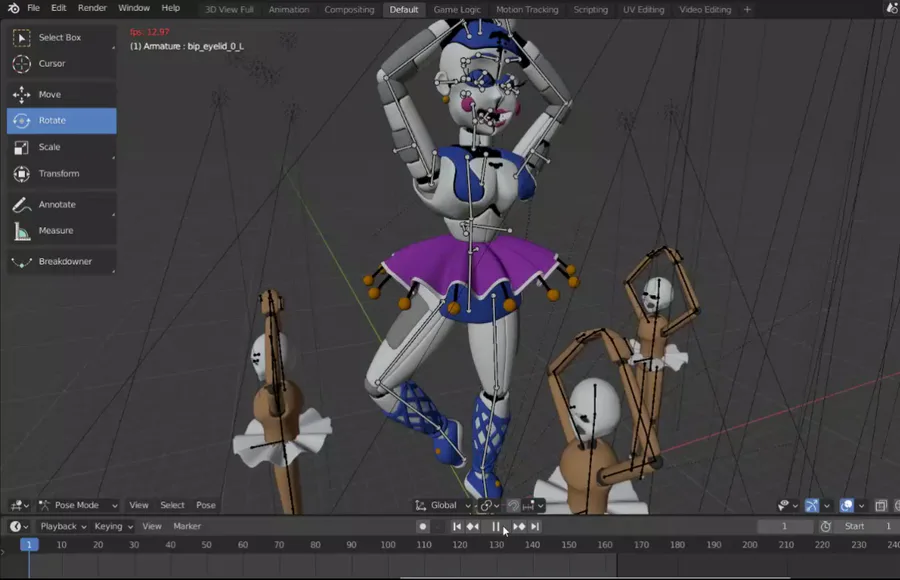Image resolution: width=900 pixels, height=580 pixels.
Task: Open the Playback dropdown in timeline
Action: point(63,527)
